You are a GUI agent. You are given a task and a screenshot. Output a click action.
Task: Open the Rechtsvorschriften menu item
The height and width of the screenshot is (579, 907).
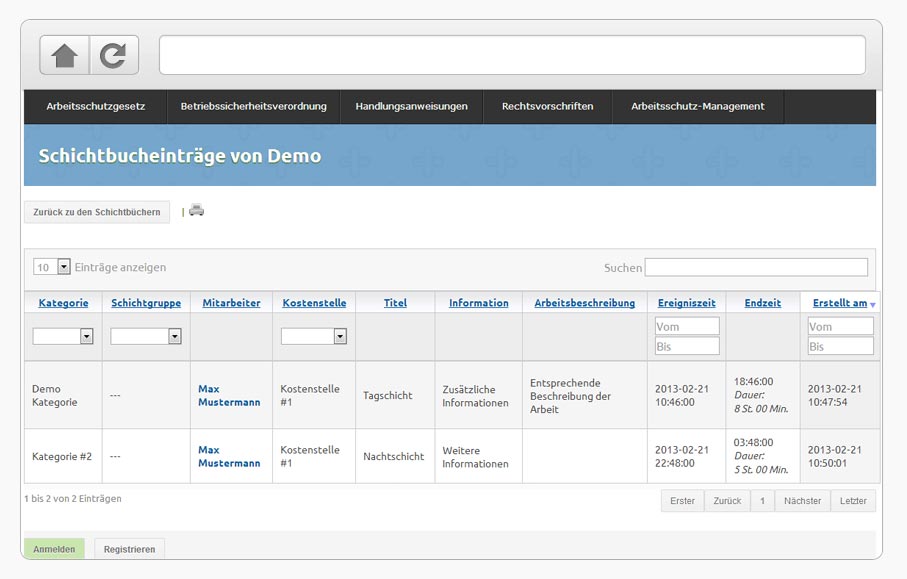(x=547, y=106)
